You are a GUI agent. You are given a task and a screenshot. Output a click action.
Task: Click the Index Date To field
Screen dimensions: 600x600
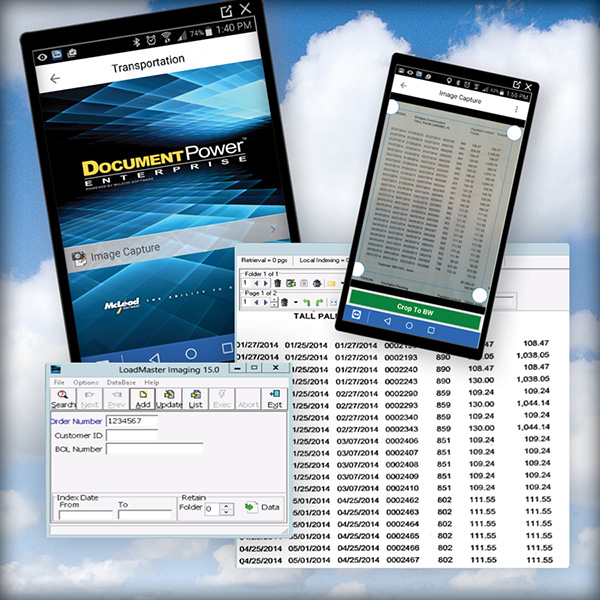pyautogui.click(x=145, y=515)
